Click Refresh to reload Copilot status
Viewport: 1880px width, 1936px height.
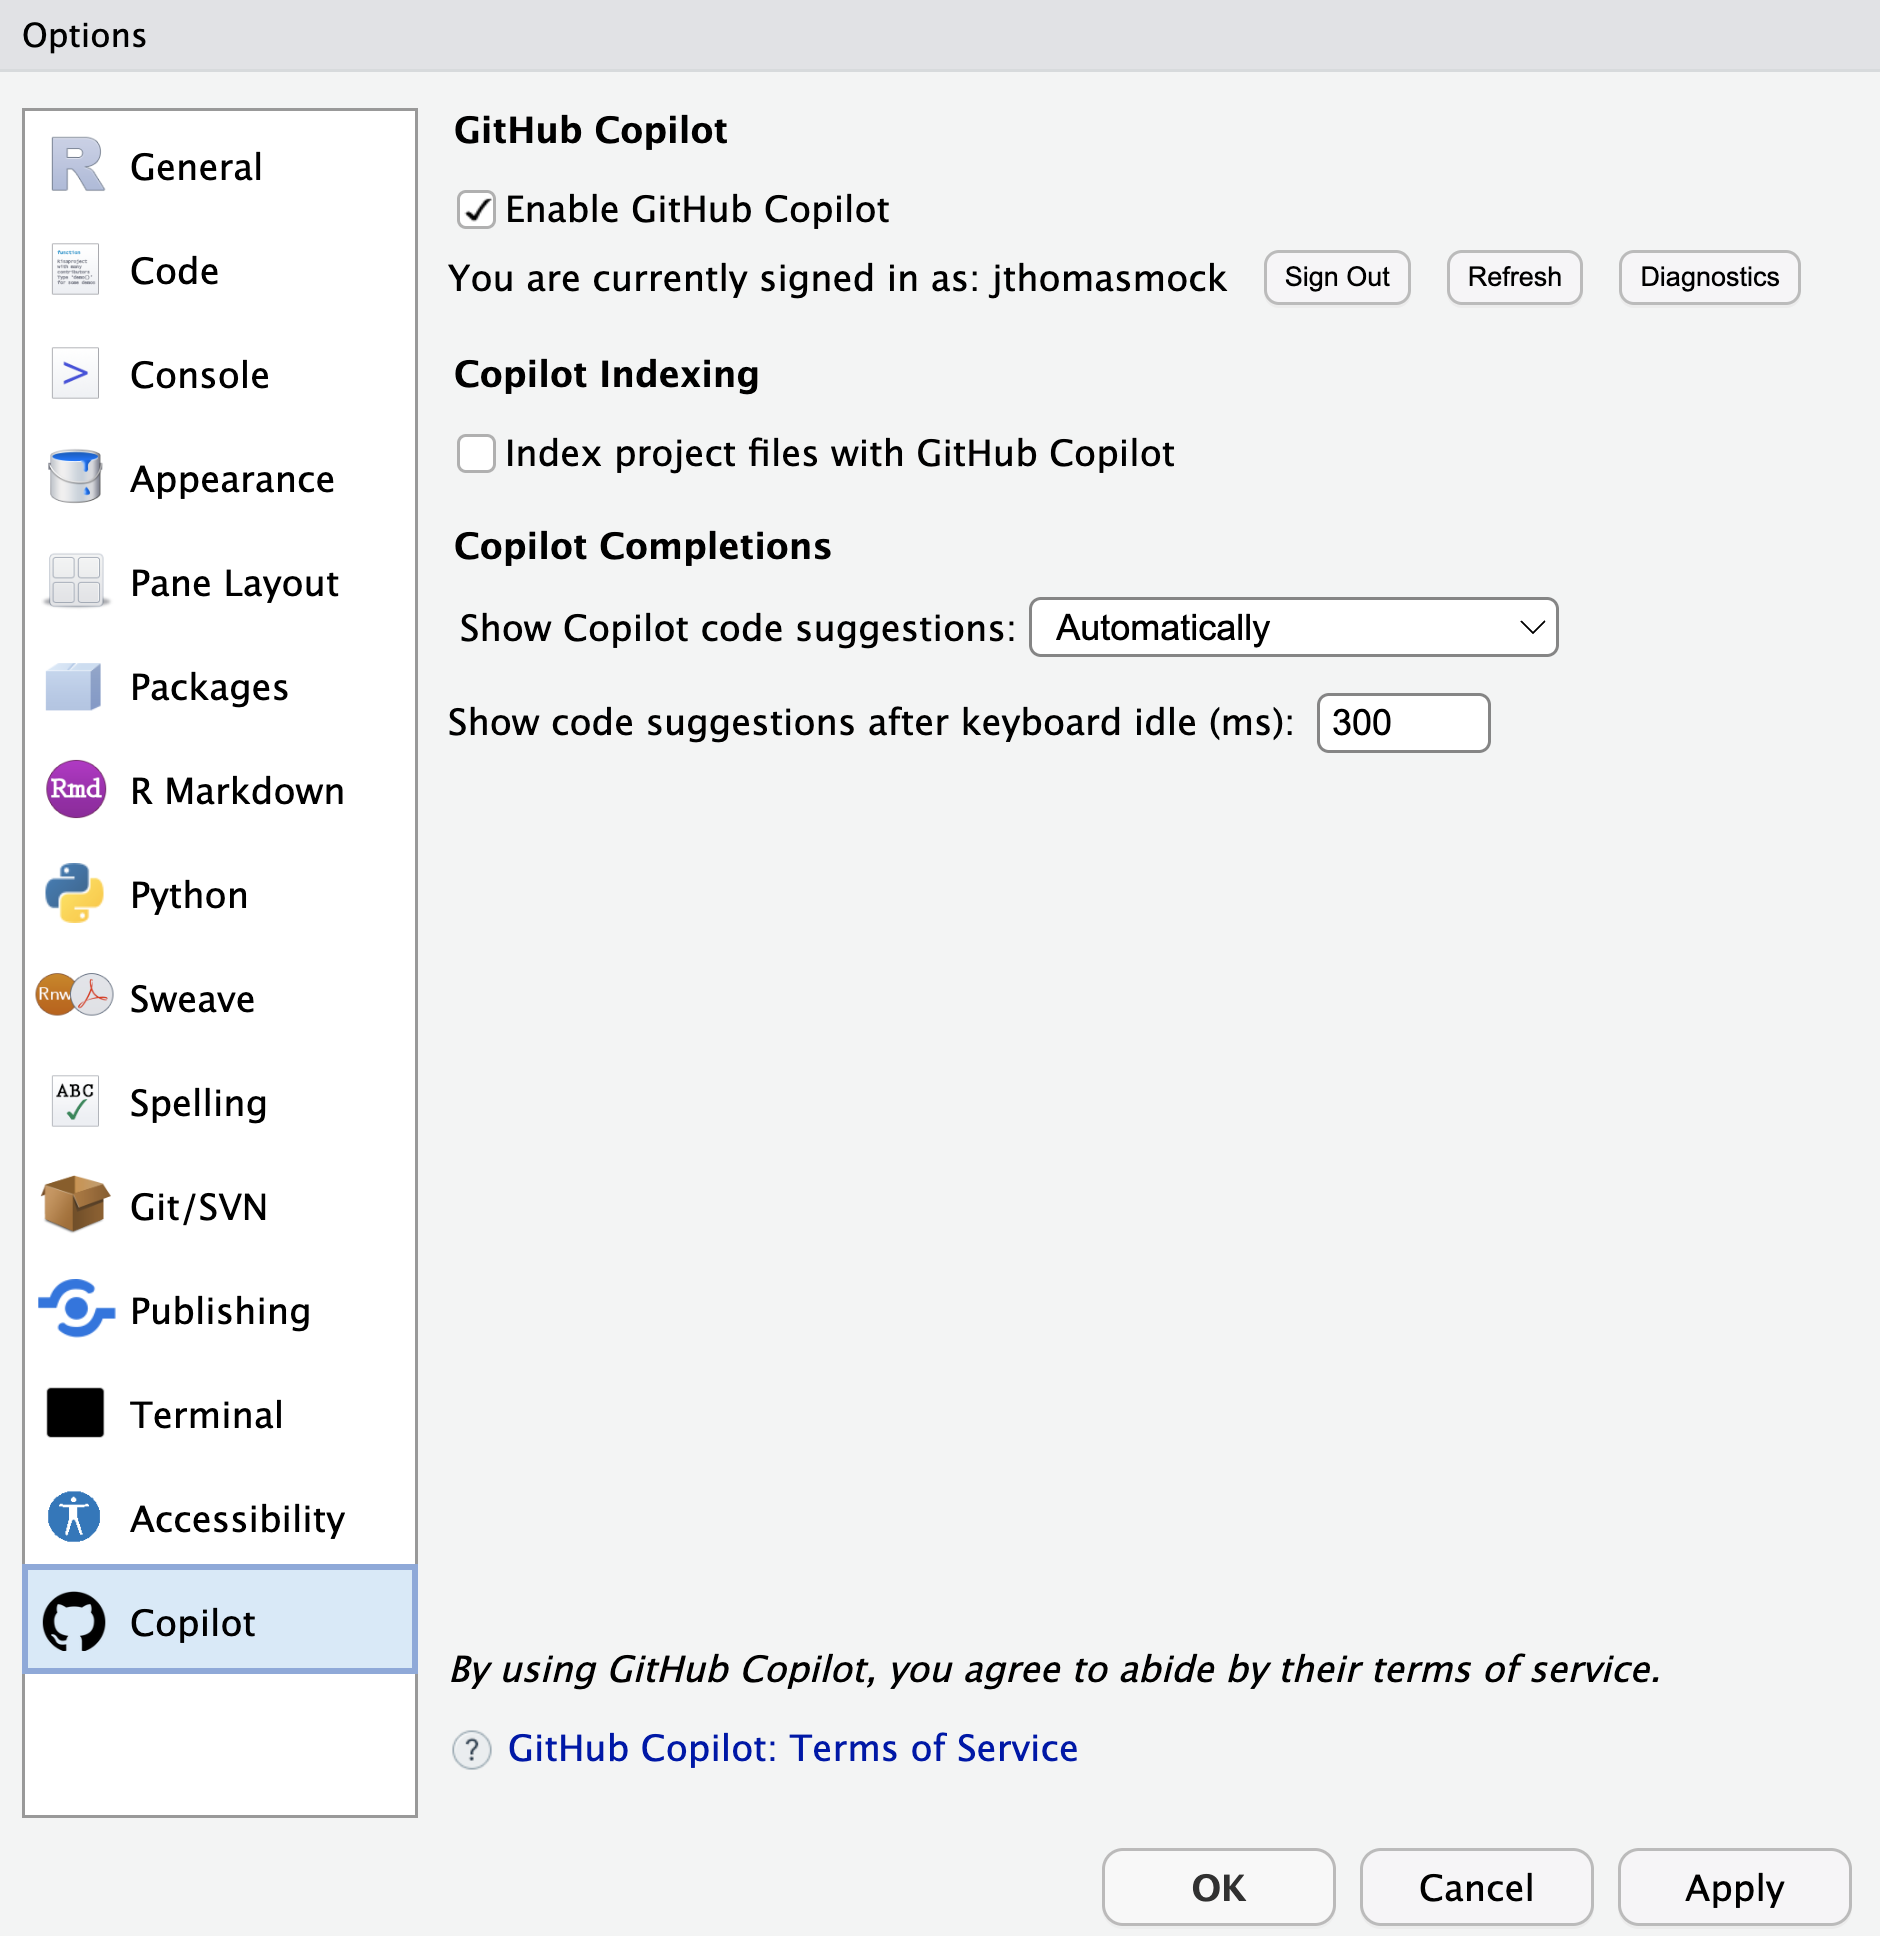coord(1514,277)
